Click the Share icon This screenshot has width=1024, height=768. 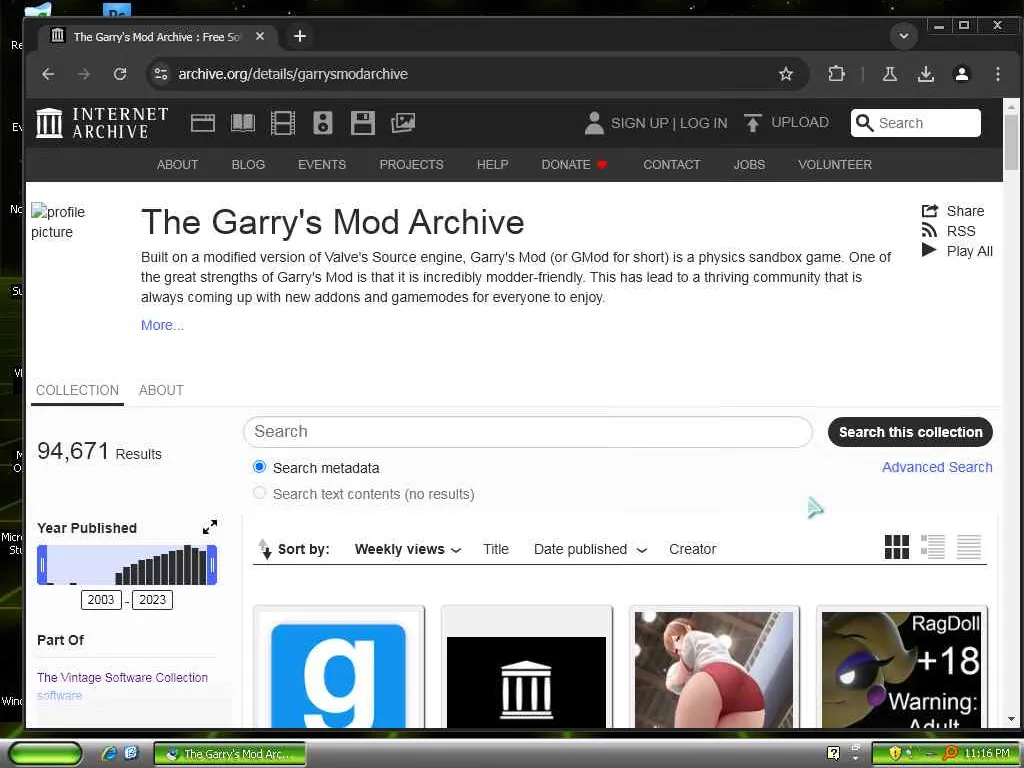[x=929, y=211]
